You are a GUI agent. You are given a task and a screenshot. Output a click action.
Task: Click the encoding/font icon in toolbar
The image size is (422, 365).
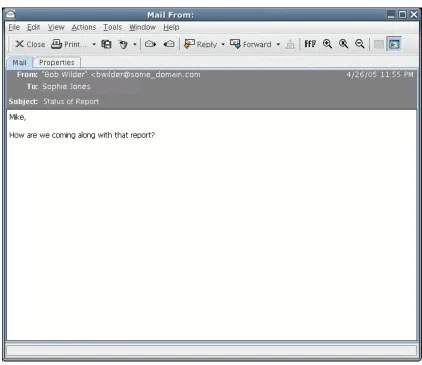tap(310, 44)
